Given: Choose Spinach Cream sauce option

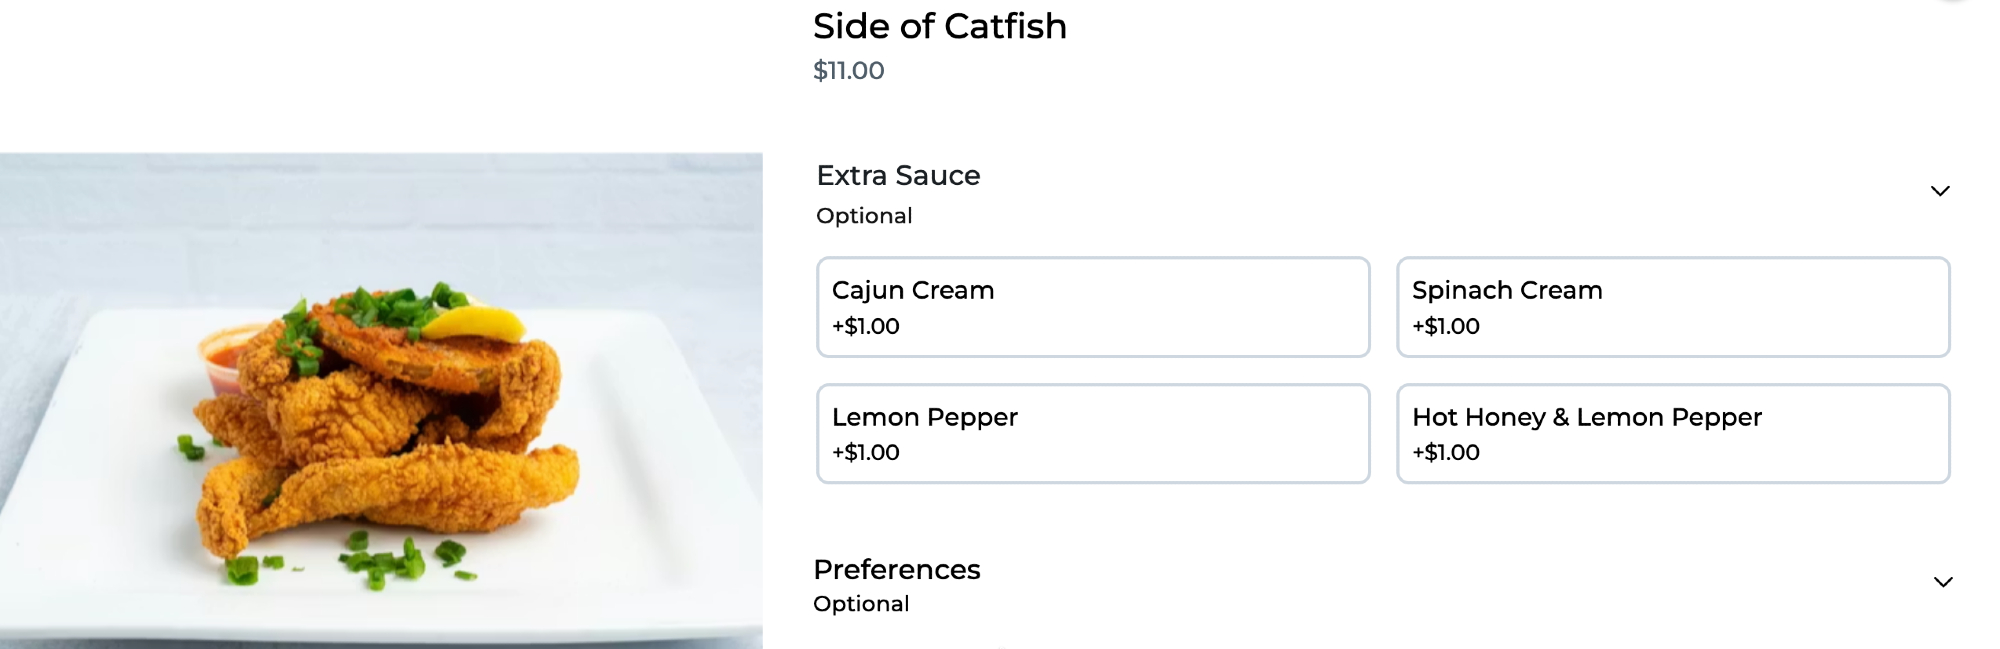Looking at the screenshot, I should coord(1672,306).
